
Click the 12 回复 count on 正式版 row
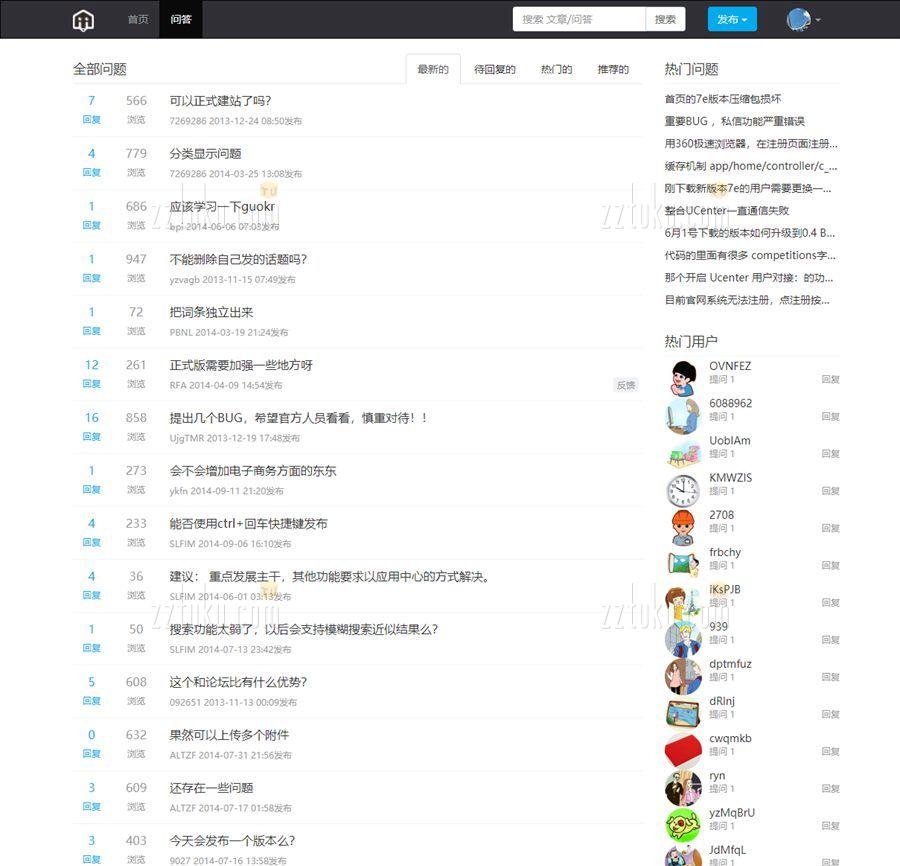tap(91, 373)
